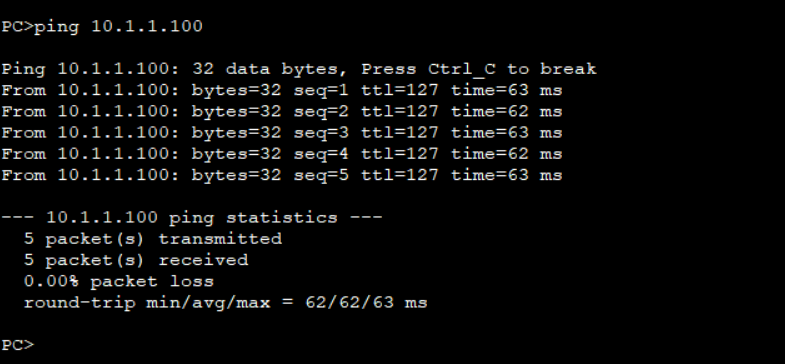Screen dimensions: 785x364
Task: Click time=63 ms on the seq=1 line
Action: tap(507, 90)
